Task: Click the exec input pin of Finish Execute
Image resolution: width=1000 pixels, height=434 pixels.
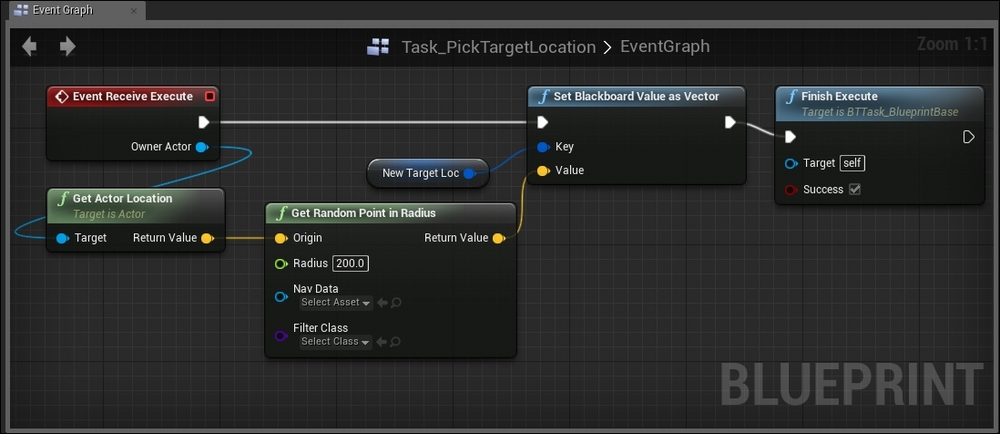Action: (790, 137)
